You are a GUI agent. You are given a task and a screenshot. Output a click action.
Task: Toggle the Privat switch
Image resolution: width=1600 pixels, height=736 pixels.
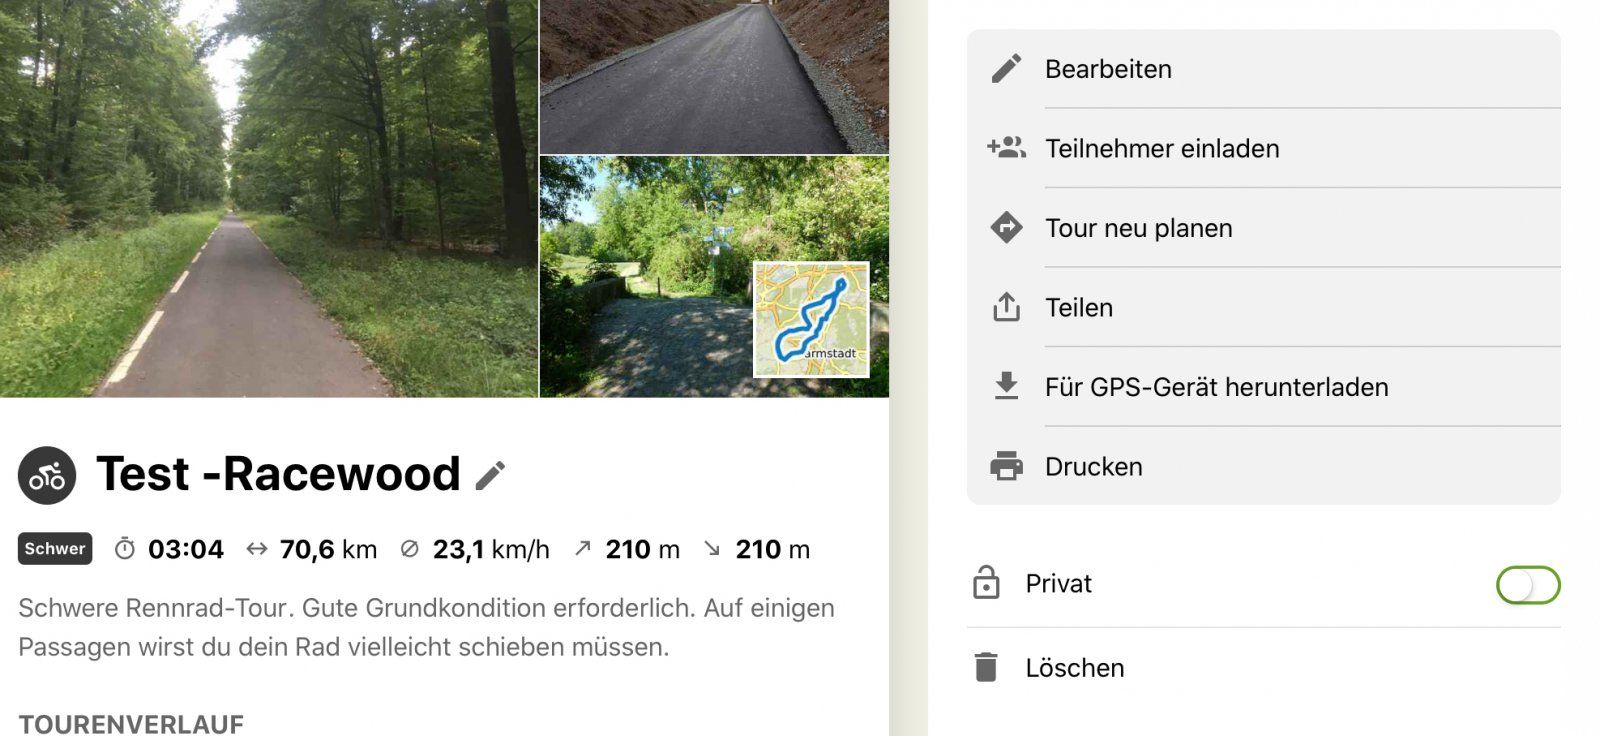(x=1528, y=585)
